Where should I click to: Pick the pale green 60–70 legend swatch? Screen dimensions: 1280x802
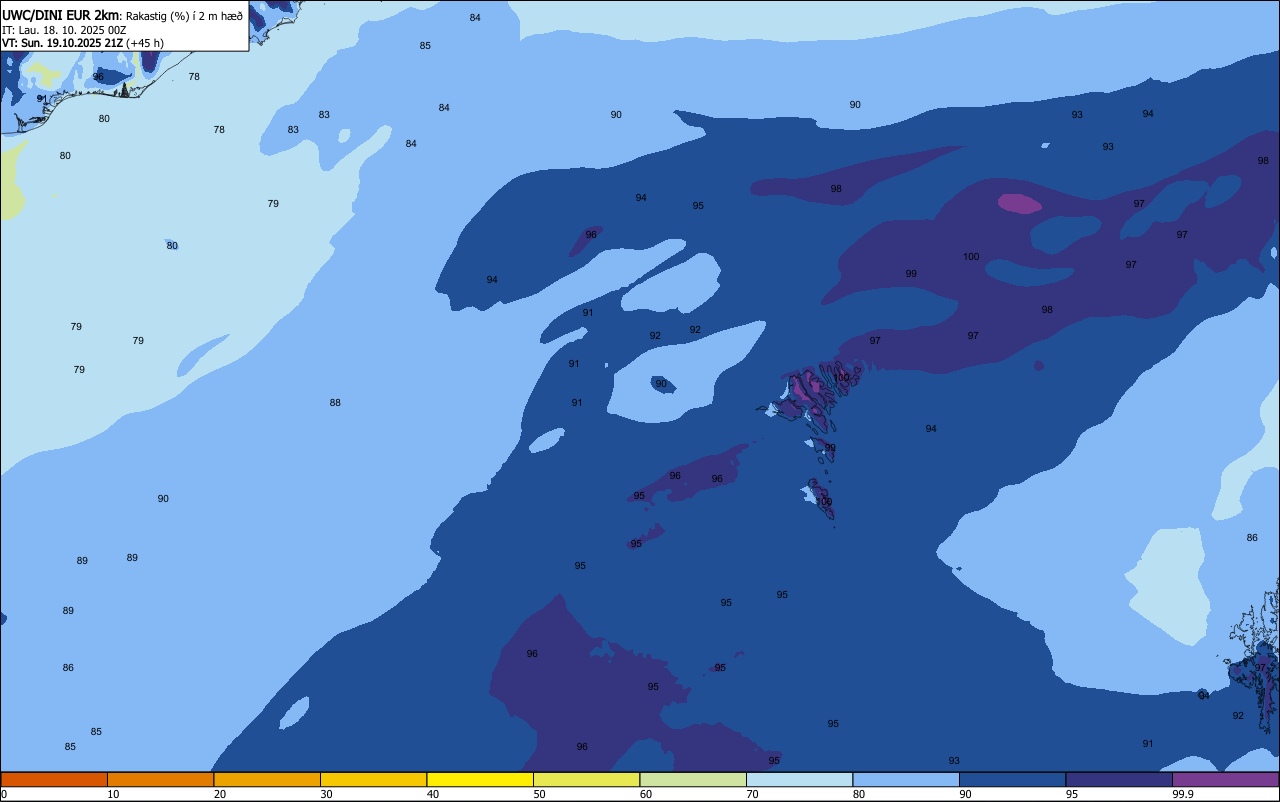coord(693,779)
